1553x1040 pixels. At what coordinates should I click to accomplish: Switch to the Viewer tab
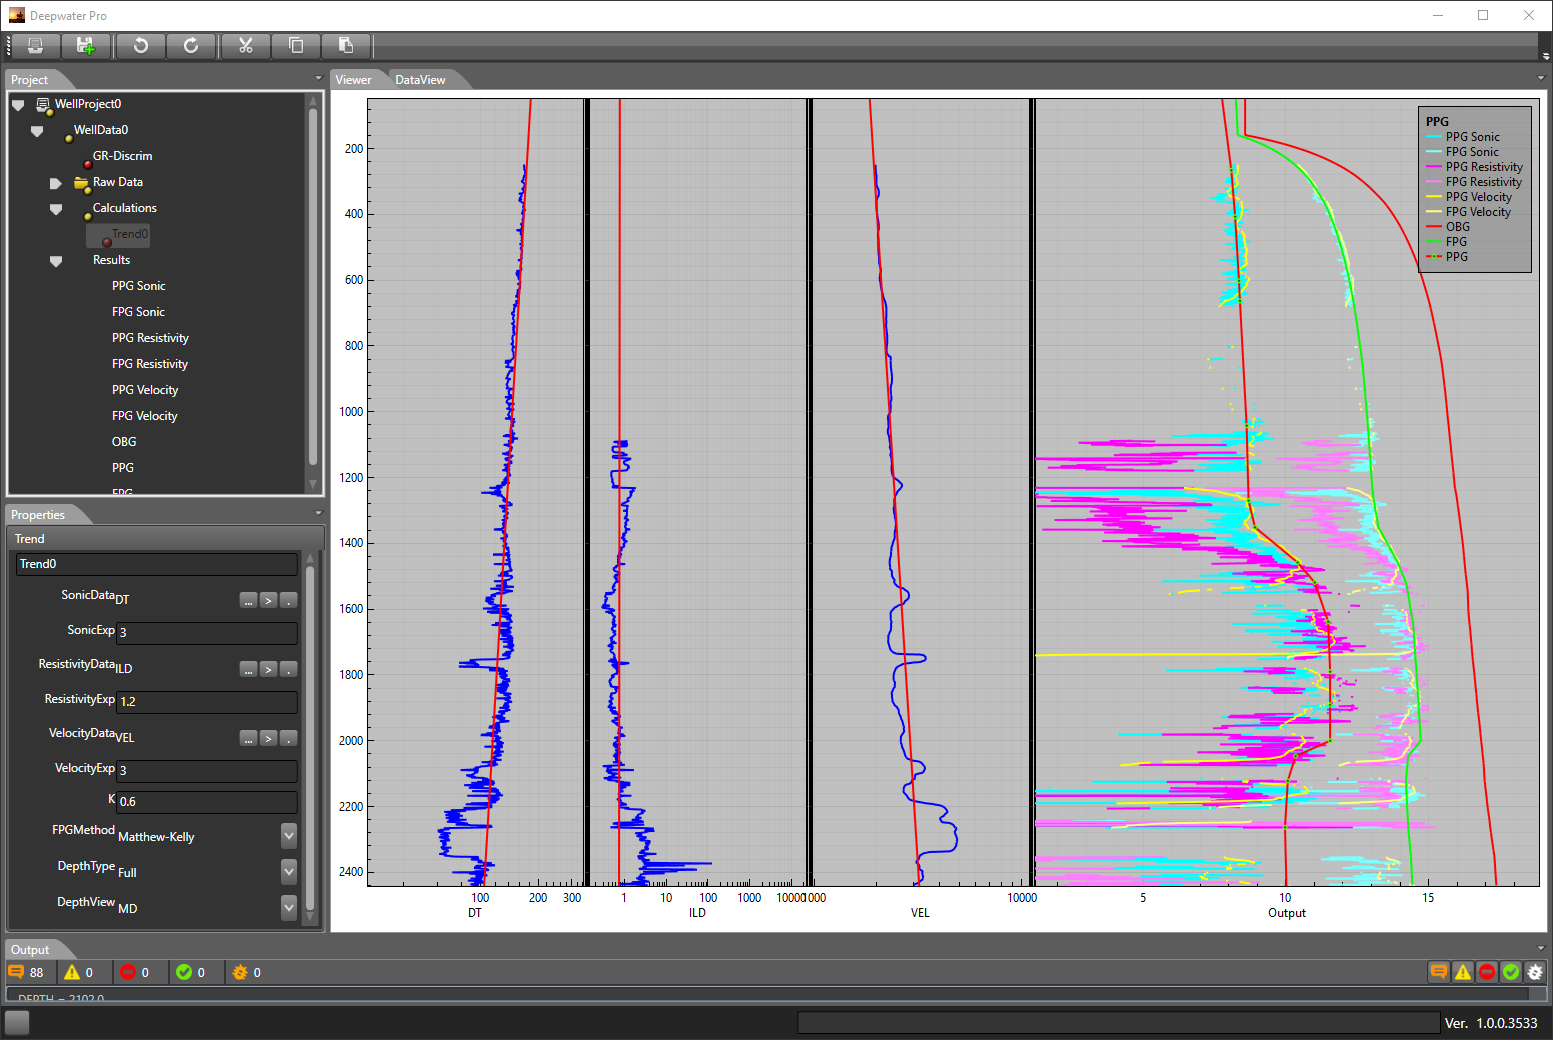pyautogui.click(x=353, y=80)
